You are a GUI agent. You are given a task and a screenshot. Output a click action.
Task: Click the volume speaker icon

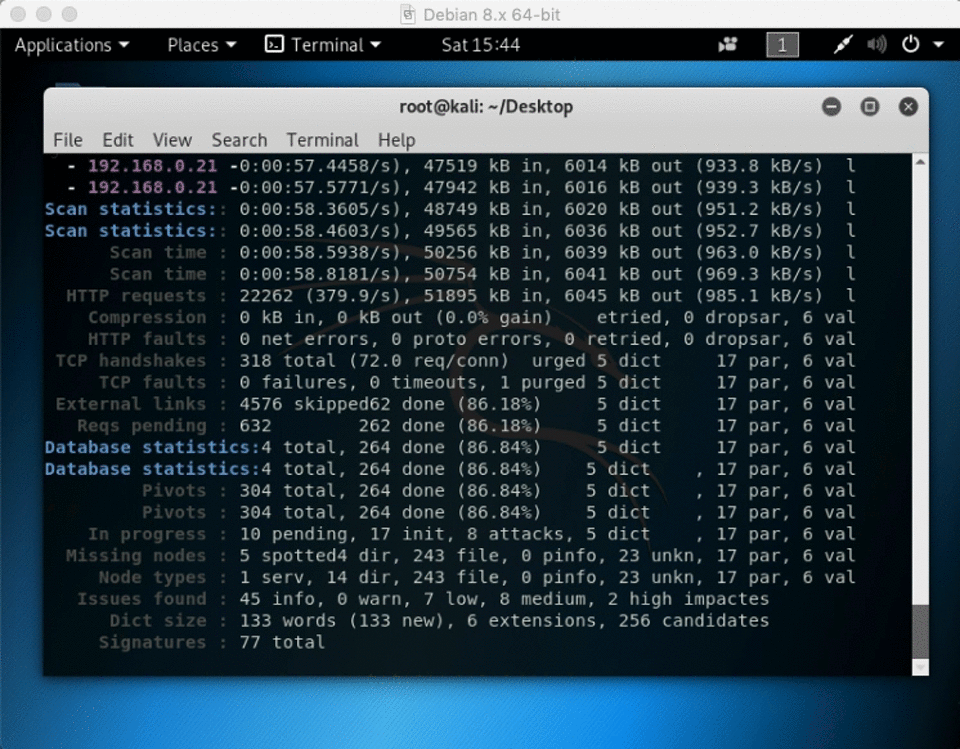(876, 45)
